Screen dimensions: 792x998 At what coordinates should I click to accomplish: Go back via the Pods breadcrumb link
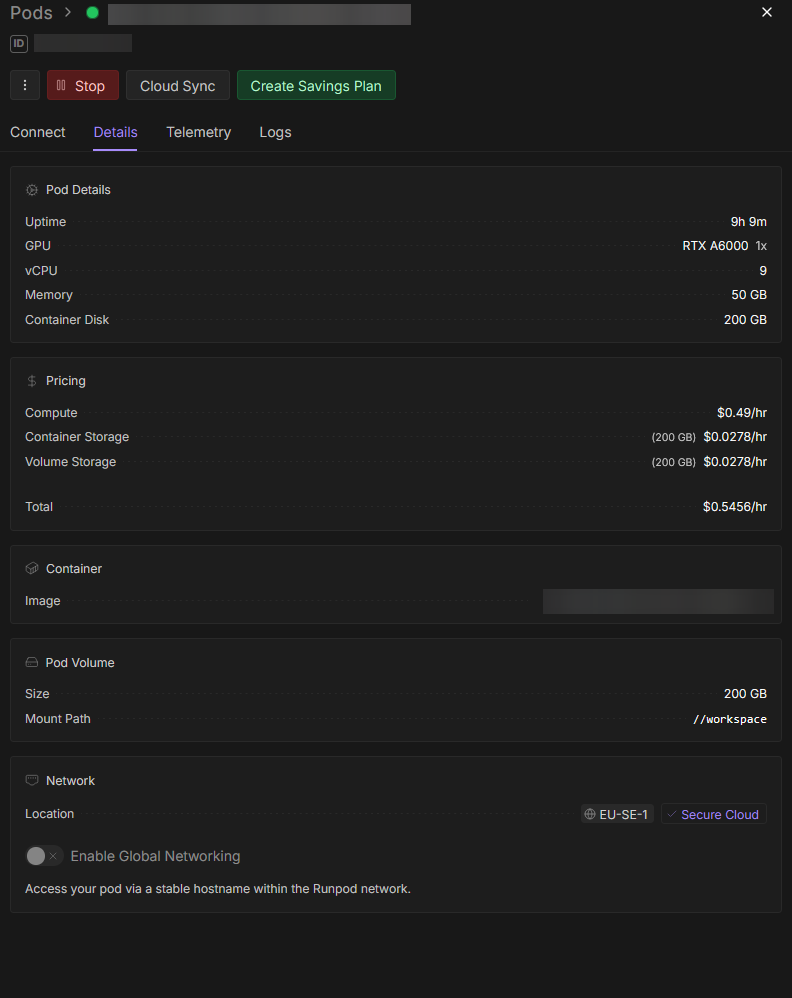tap(31, 13)
